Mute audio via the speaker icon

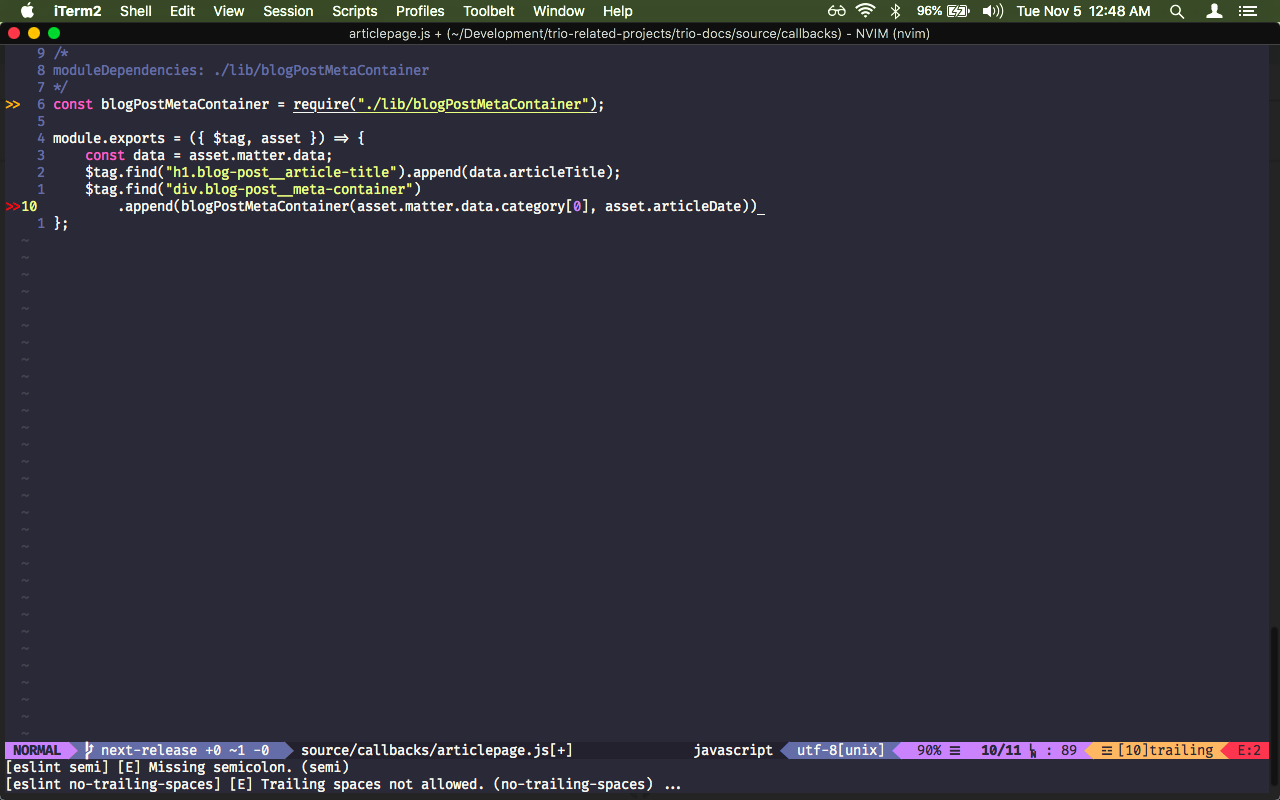pyautogui.click(x=993, y=11)
